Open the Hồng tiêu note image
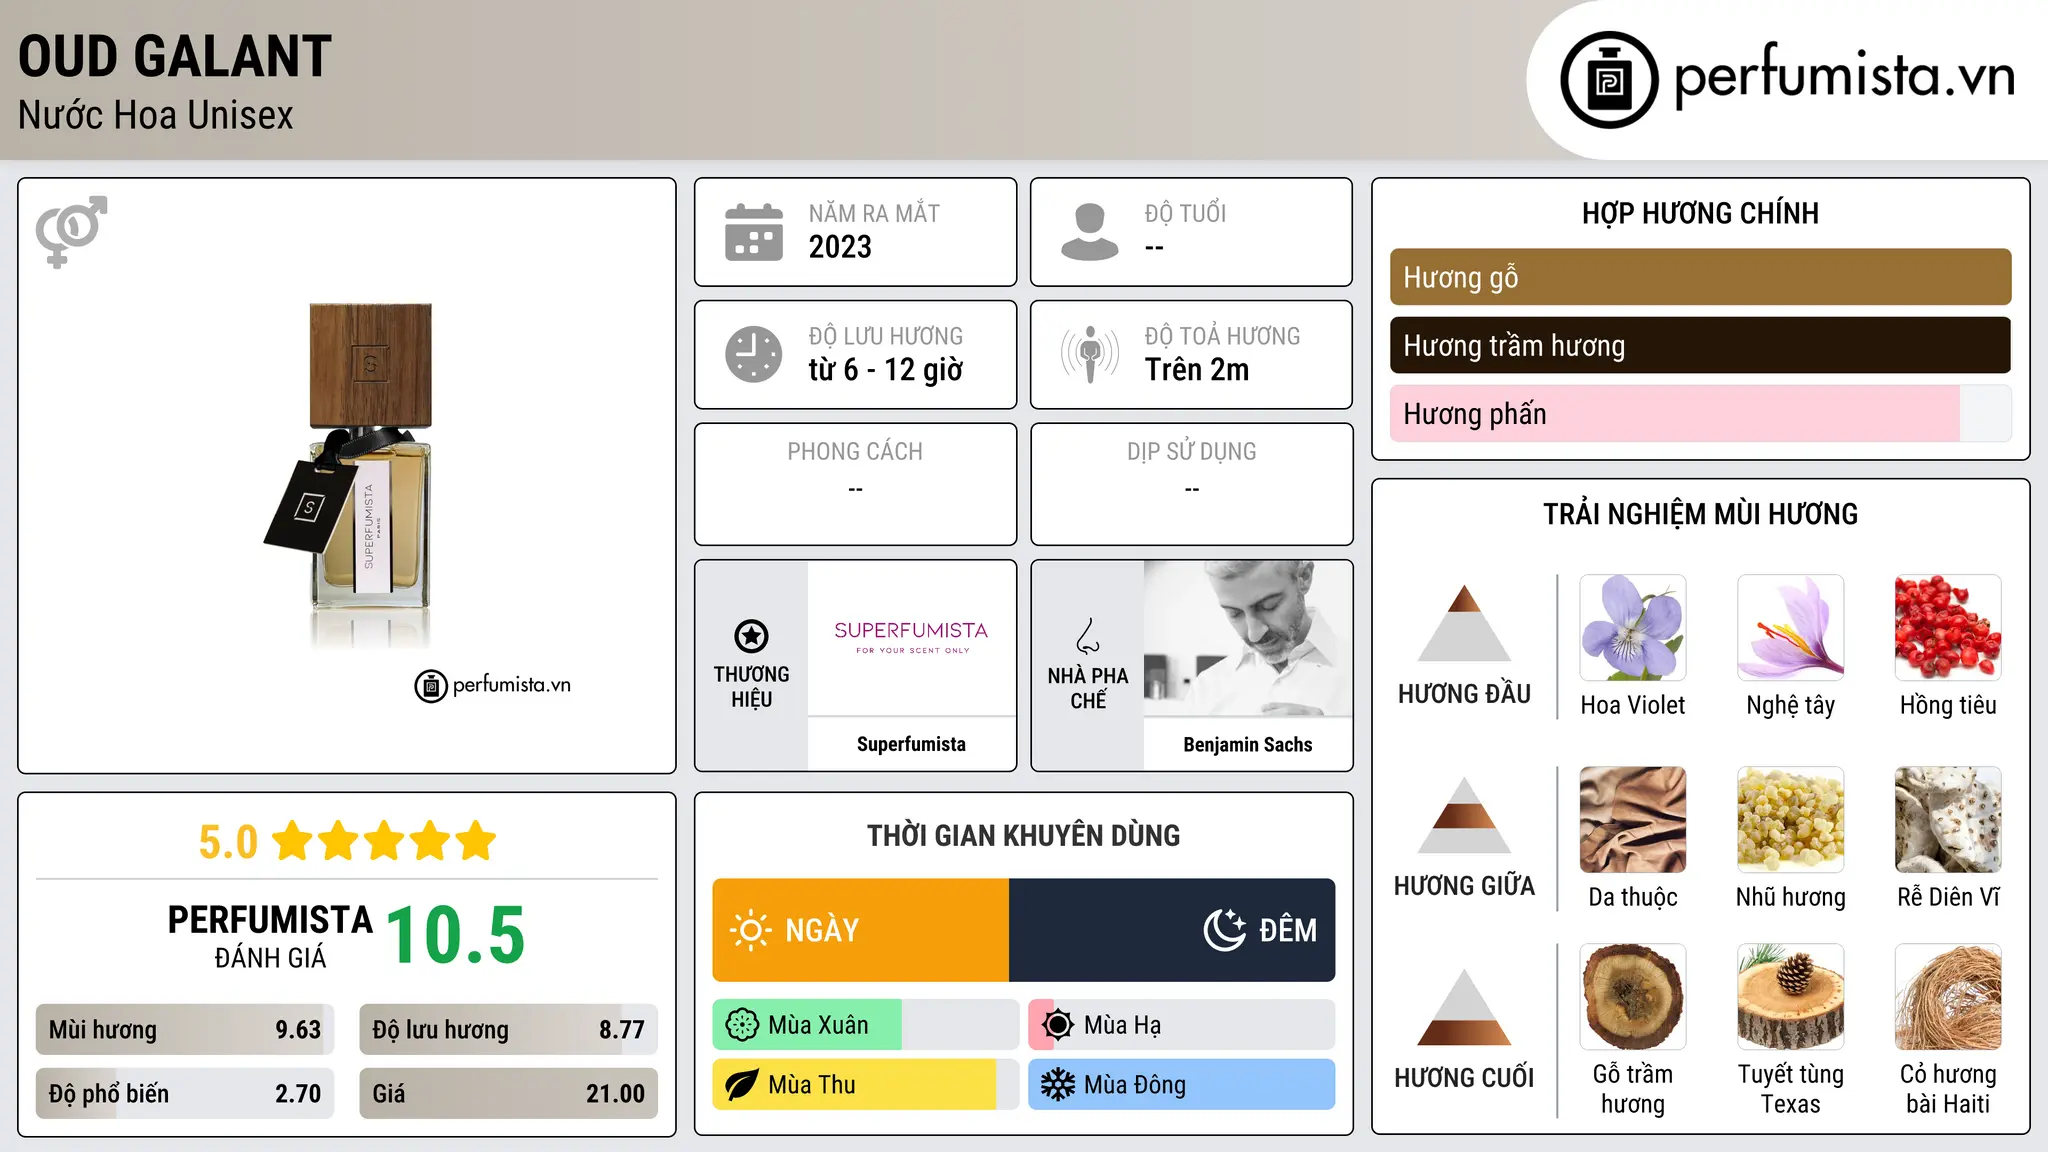 1948,628
